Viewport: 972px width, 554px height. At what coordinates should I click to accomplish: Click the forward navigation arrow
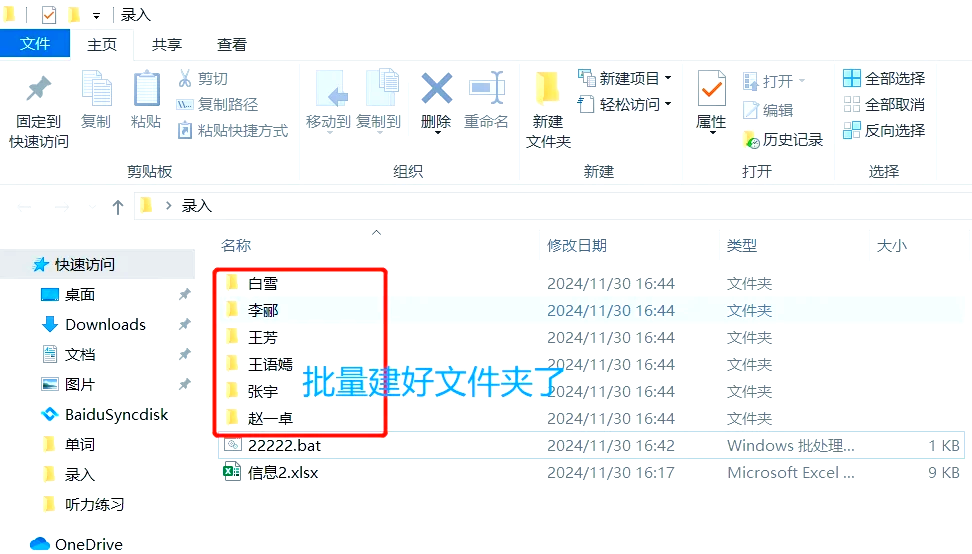[x=62, y=206]
